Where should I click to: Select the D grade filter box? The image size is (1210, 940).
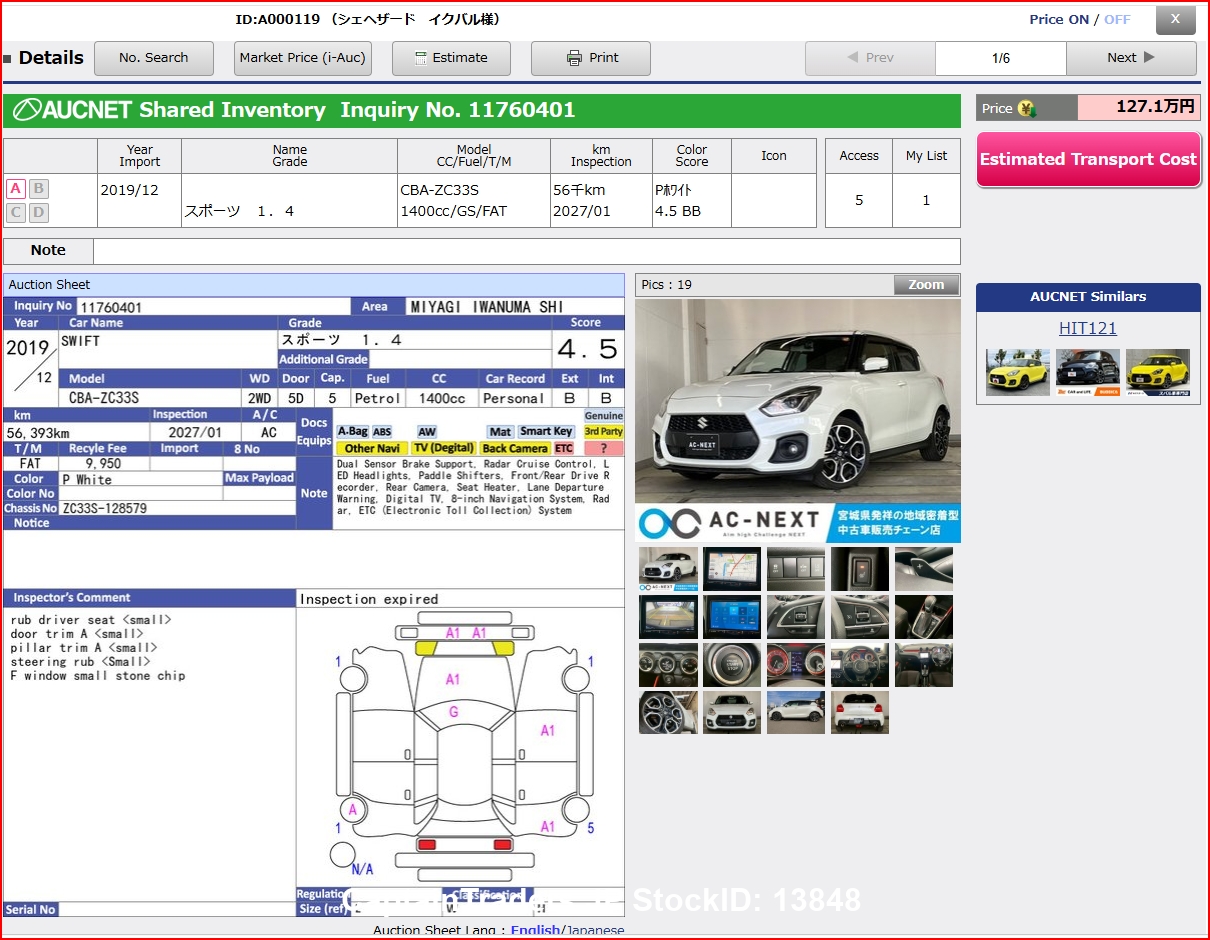[x=38, y=212]
